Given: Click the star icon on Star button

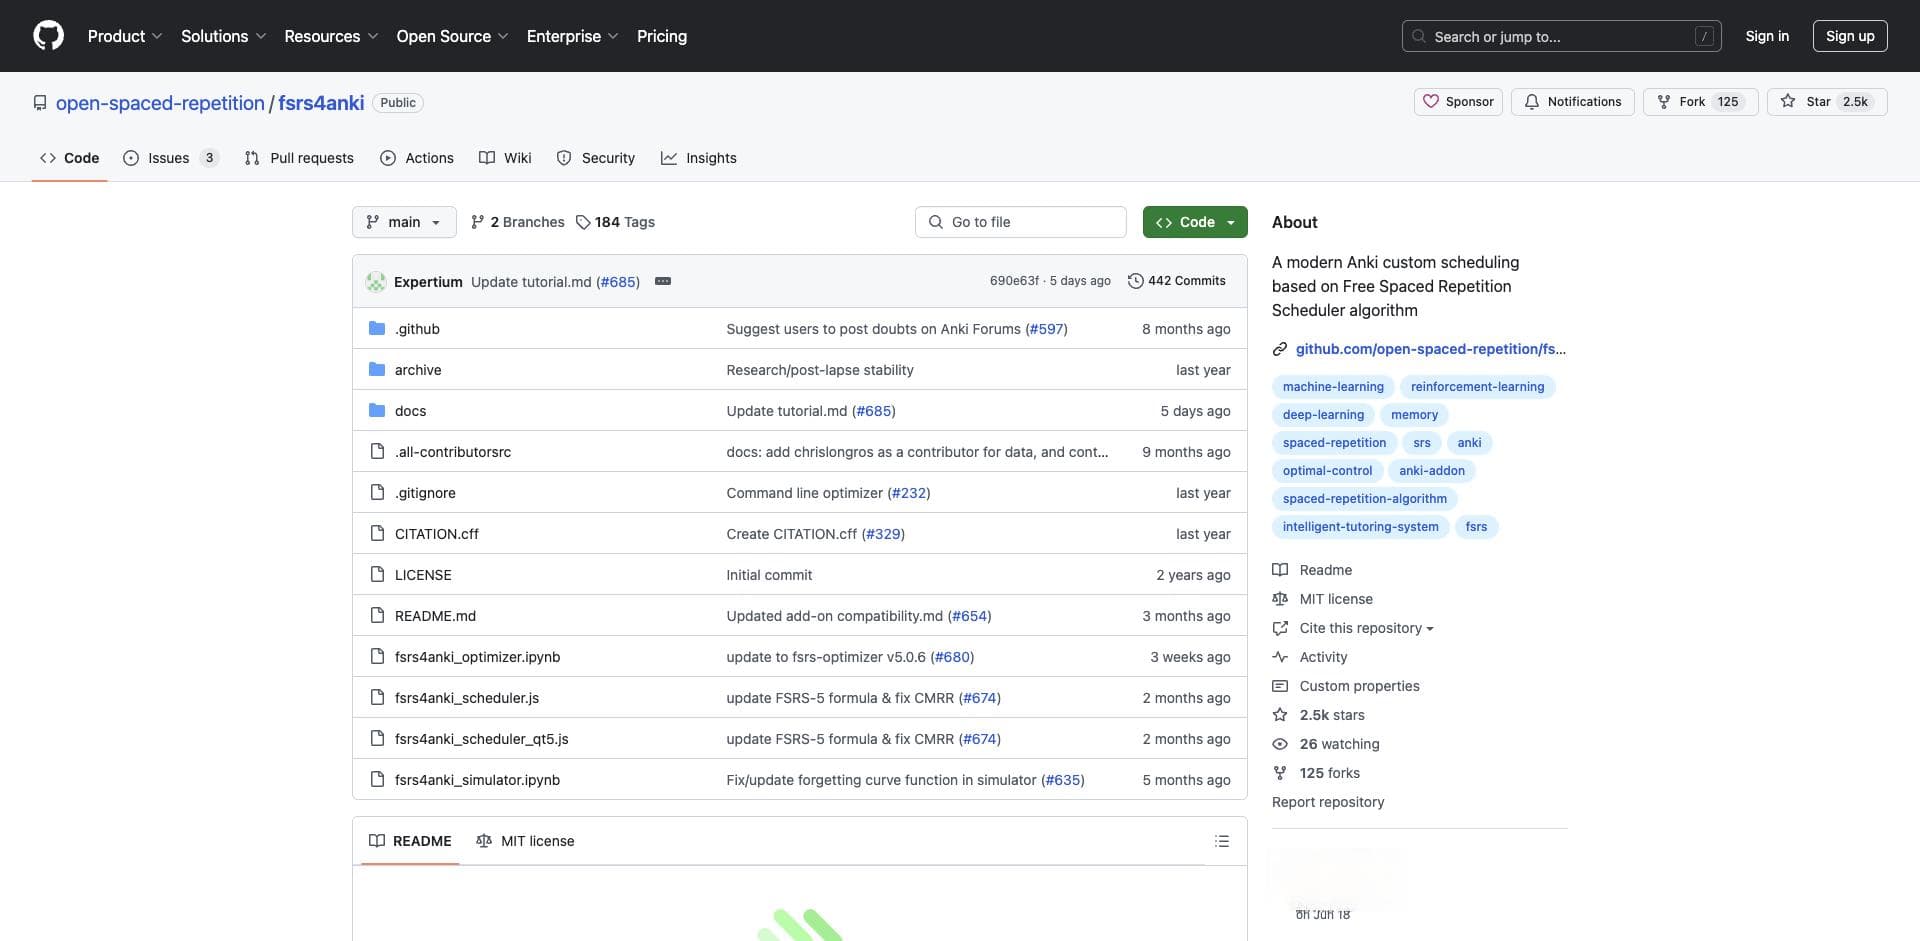Looking at the screenshot, I should [x=1788, y=102].
